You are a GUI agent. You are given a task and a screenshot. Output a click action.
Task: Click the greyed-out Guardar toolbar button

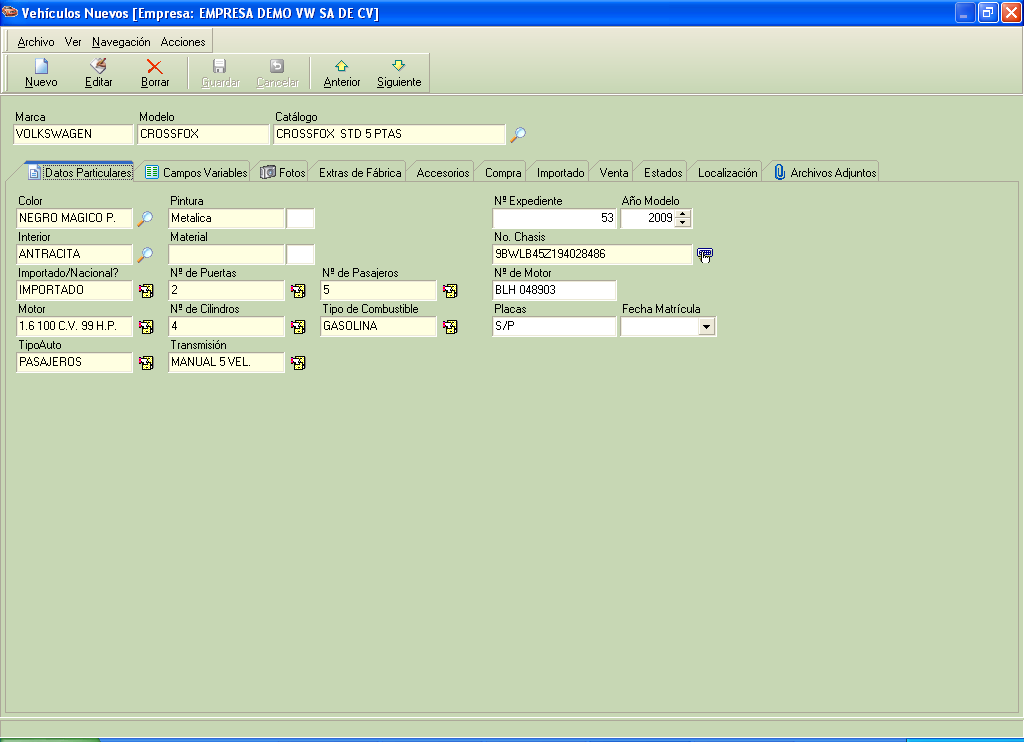[220, 73]
